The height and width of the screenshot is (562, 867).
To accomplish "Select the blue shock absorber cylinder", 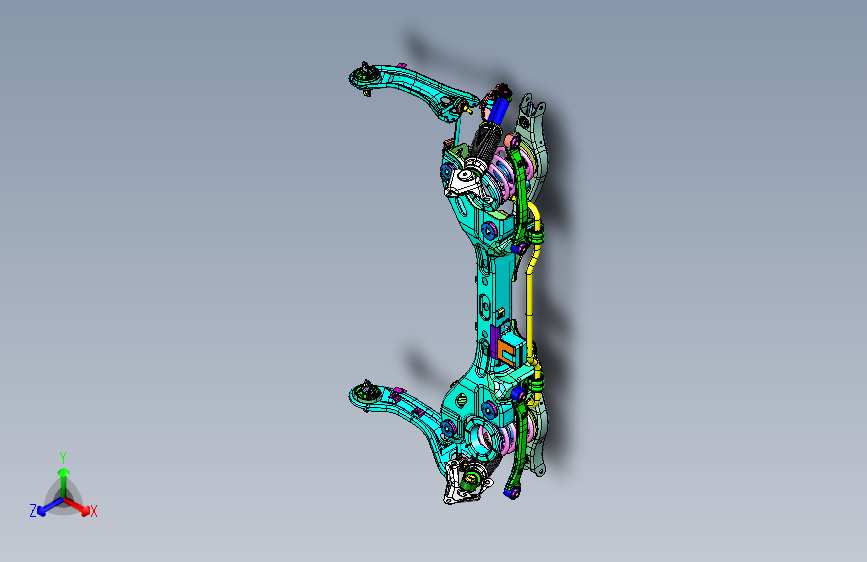I will point(500,110).
